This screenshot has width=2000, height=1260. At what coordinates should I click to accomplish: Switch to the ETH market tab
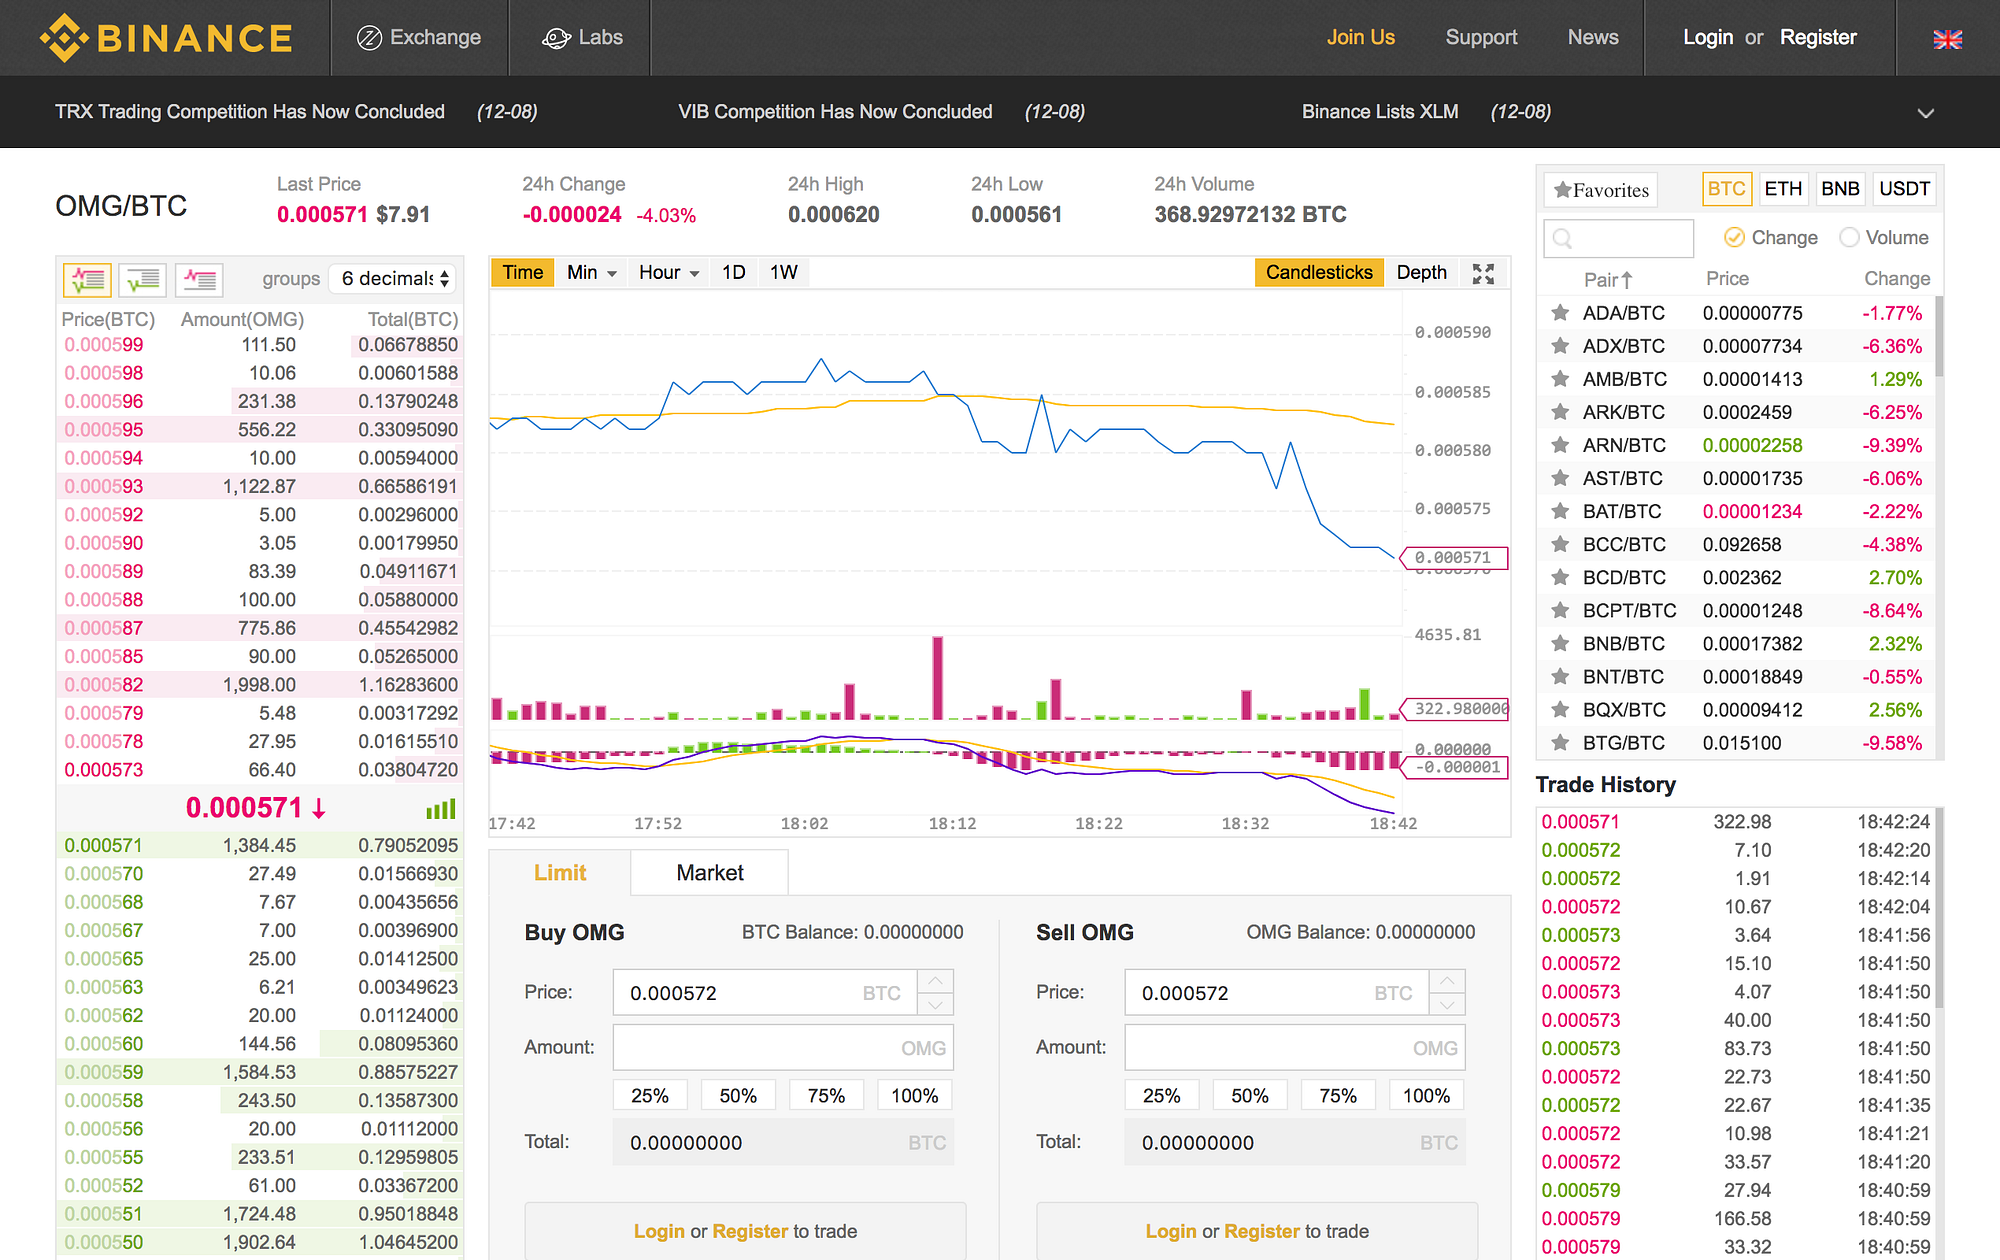point(1782,189)
